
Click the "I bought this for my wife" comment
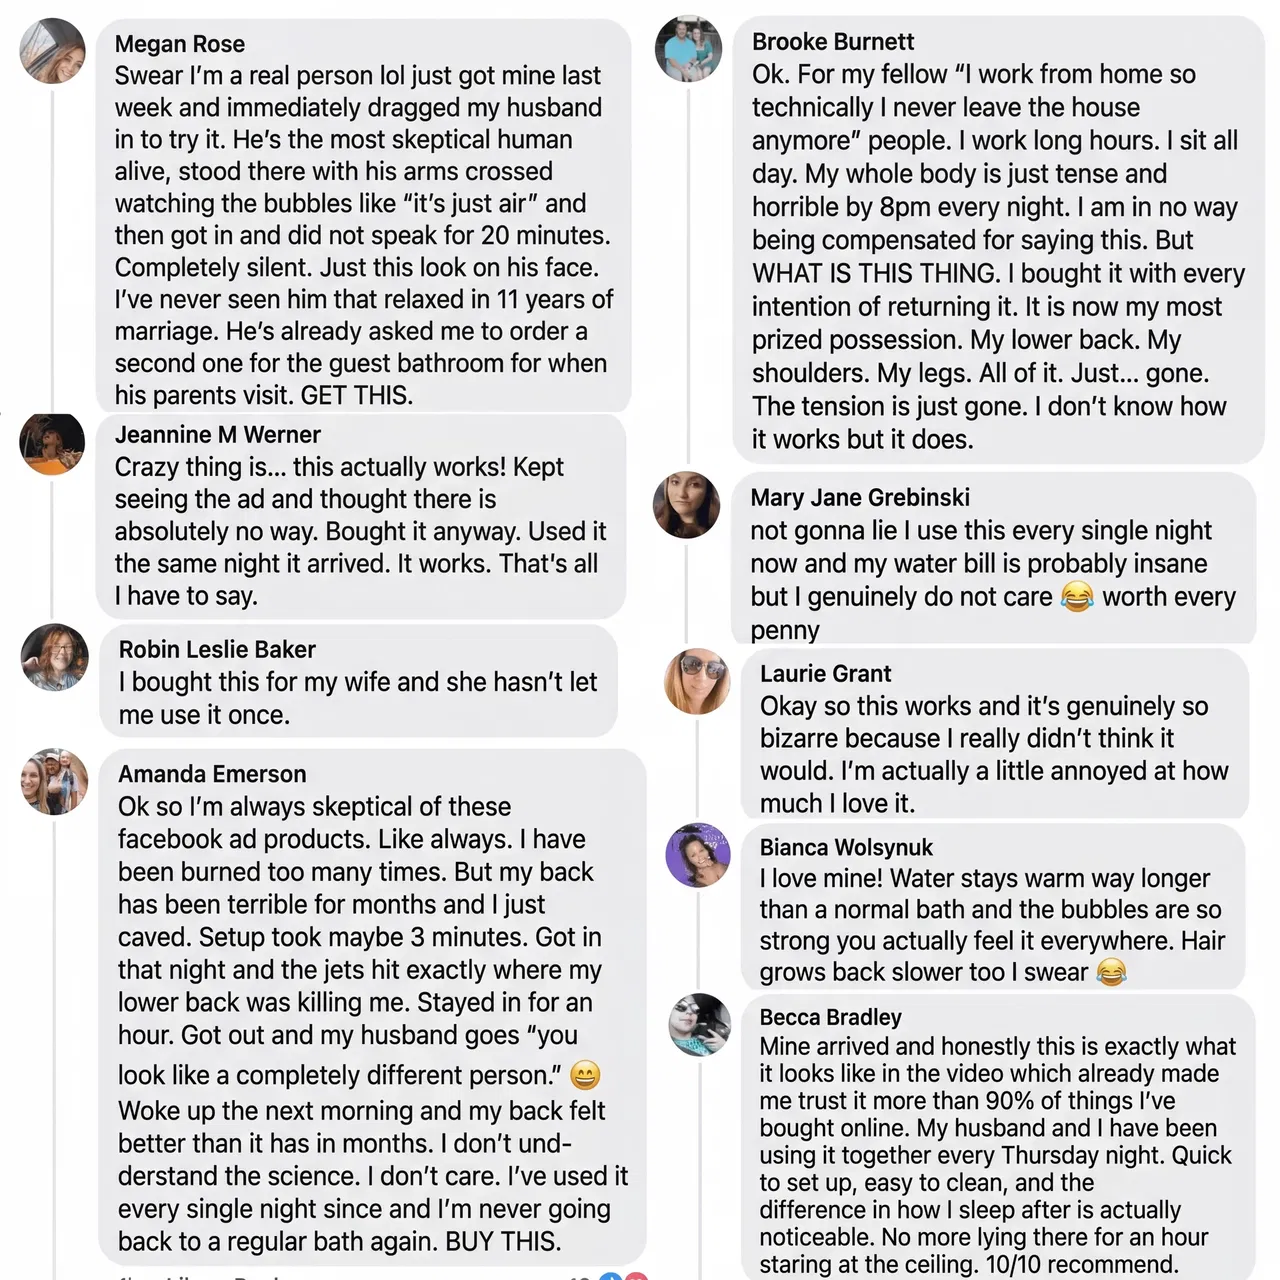tap(357, 698)
